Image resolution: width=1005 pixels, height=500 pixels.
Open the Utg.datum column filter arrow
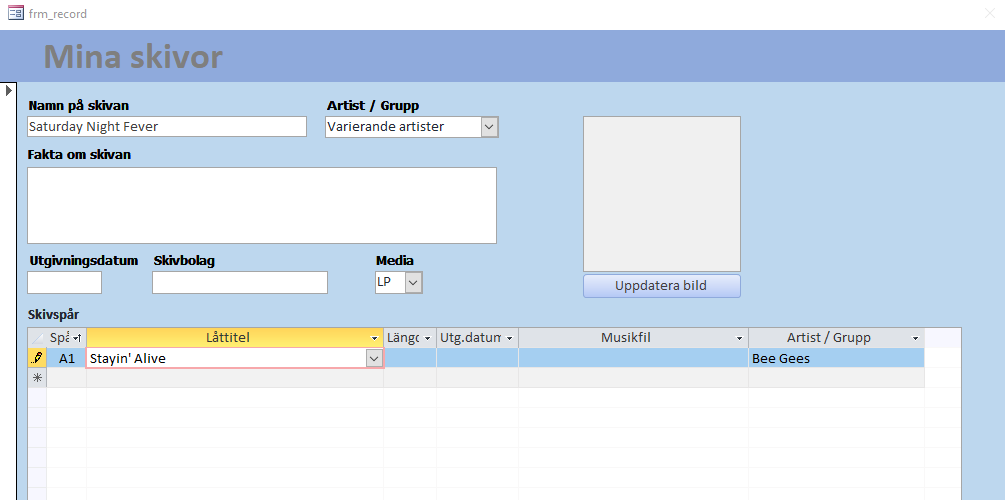pos(510,338)
